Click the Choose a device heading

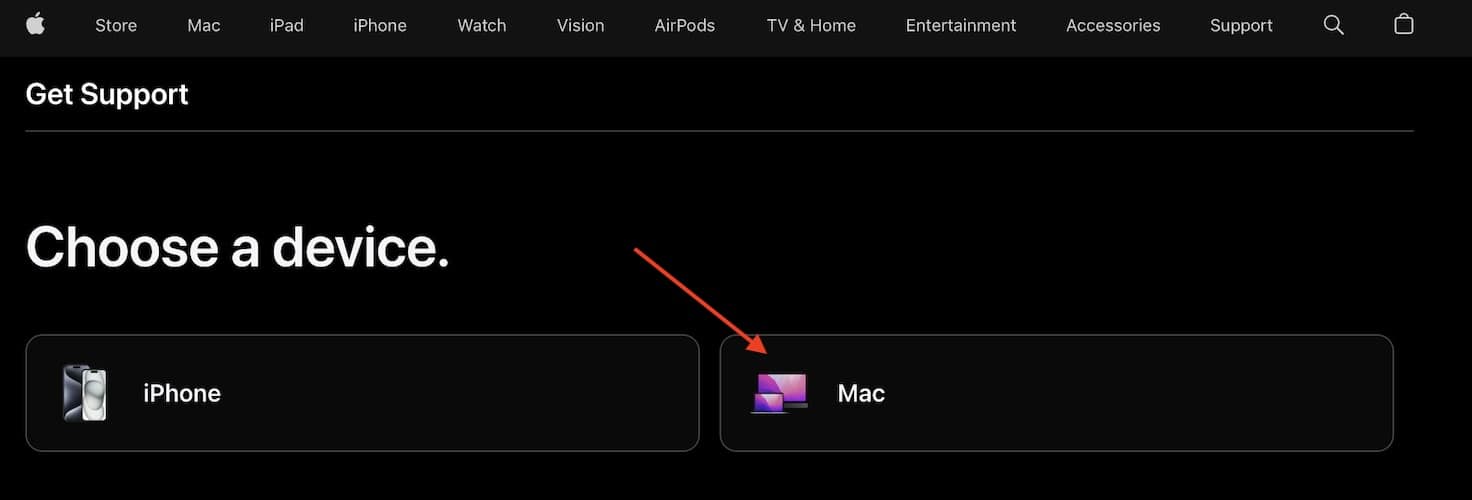click(x=237, y=246)
